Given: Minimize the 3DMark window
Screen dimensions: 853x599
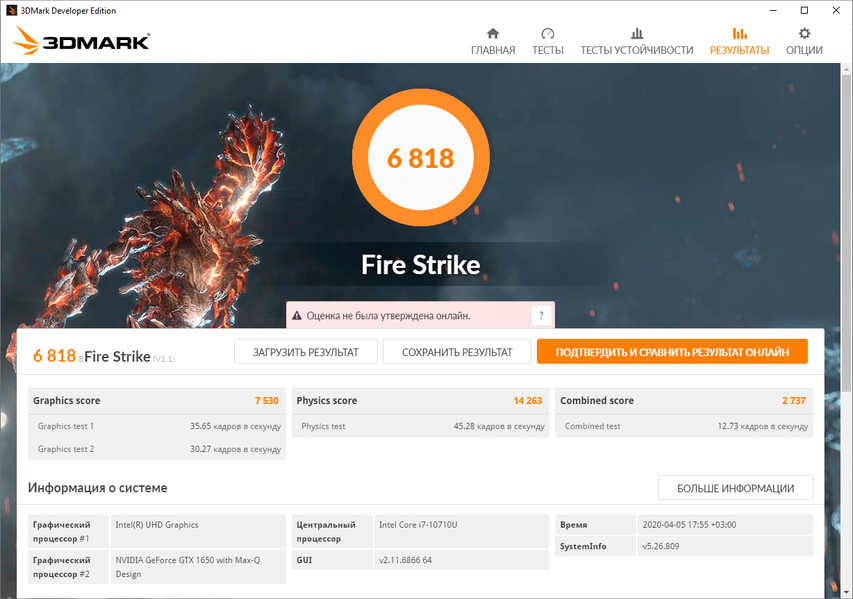Looking at the screenshot, I should 773,10.
